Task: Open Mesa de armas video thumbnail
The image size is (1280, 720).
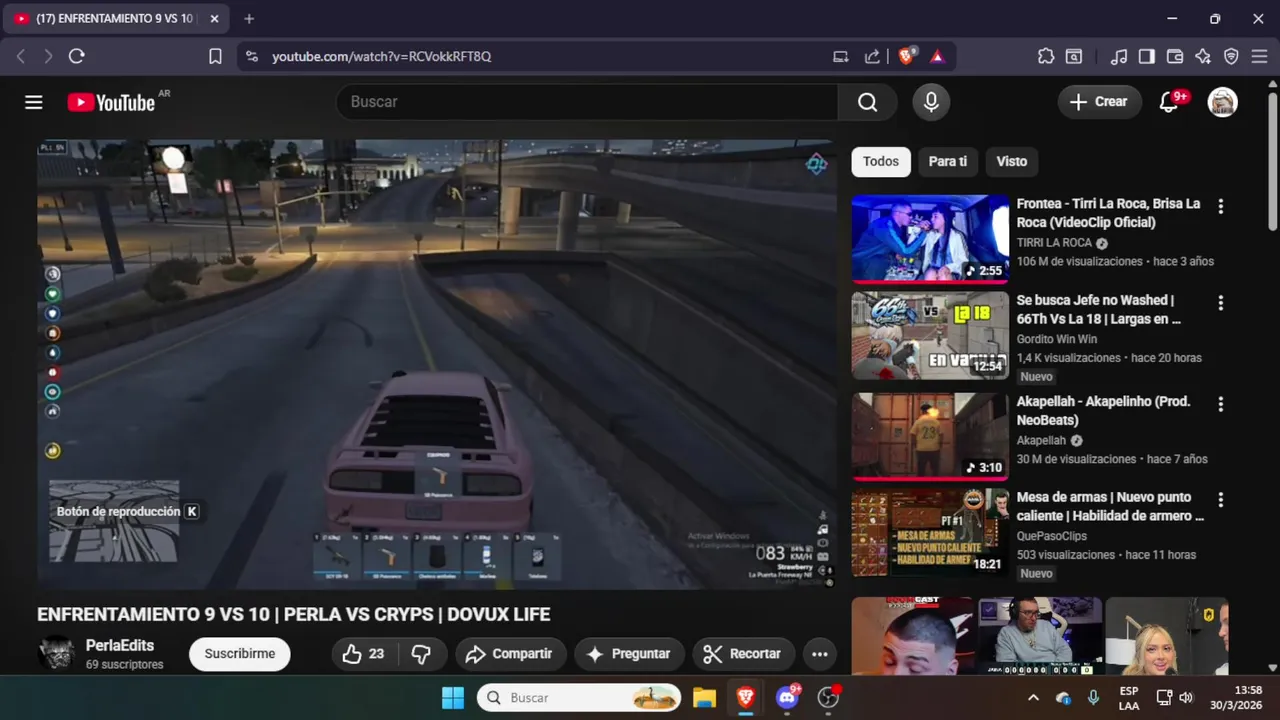Action: (x=930, y=532)
